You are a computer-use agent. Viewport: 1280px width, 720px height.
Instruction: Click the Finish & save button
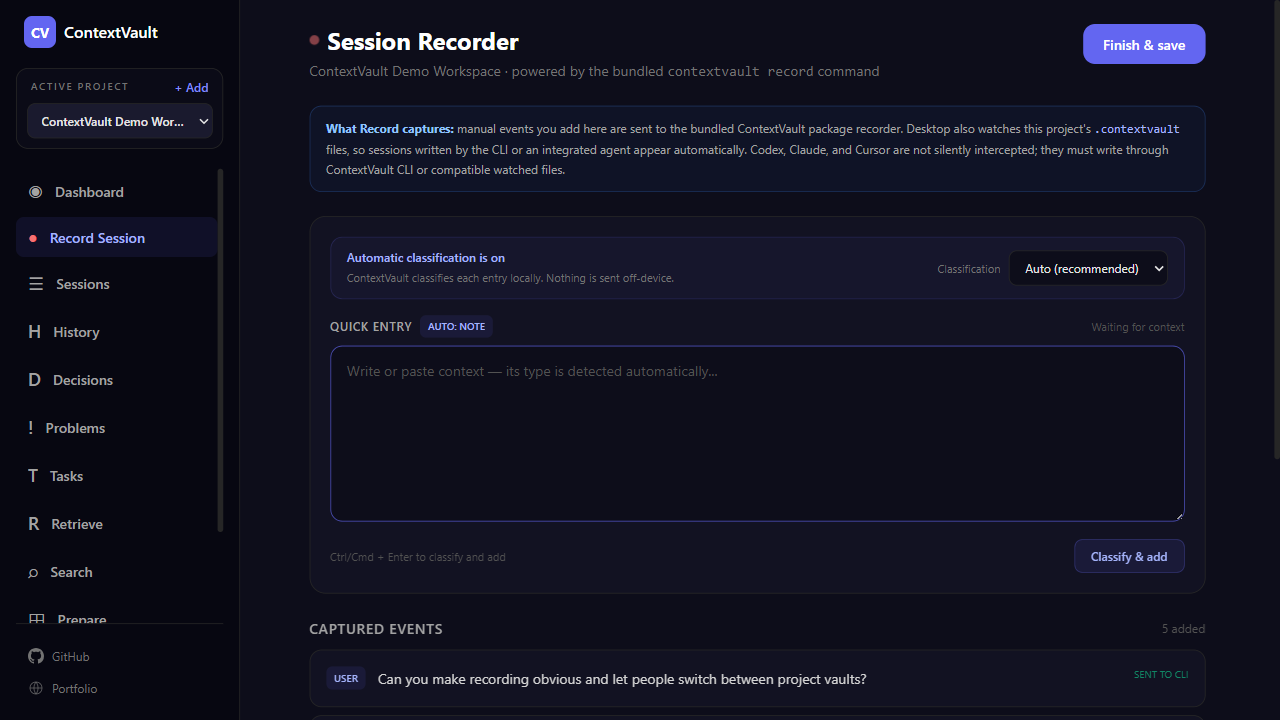point(1144,44)
